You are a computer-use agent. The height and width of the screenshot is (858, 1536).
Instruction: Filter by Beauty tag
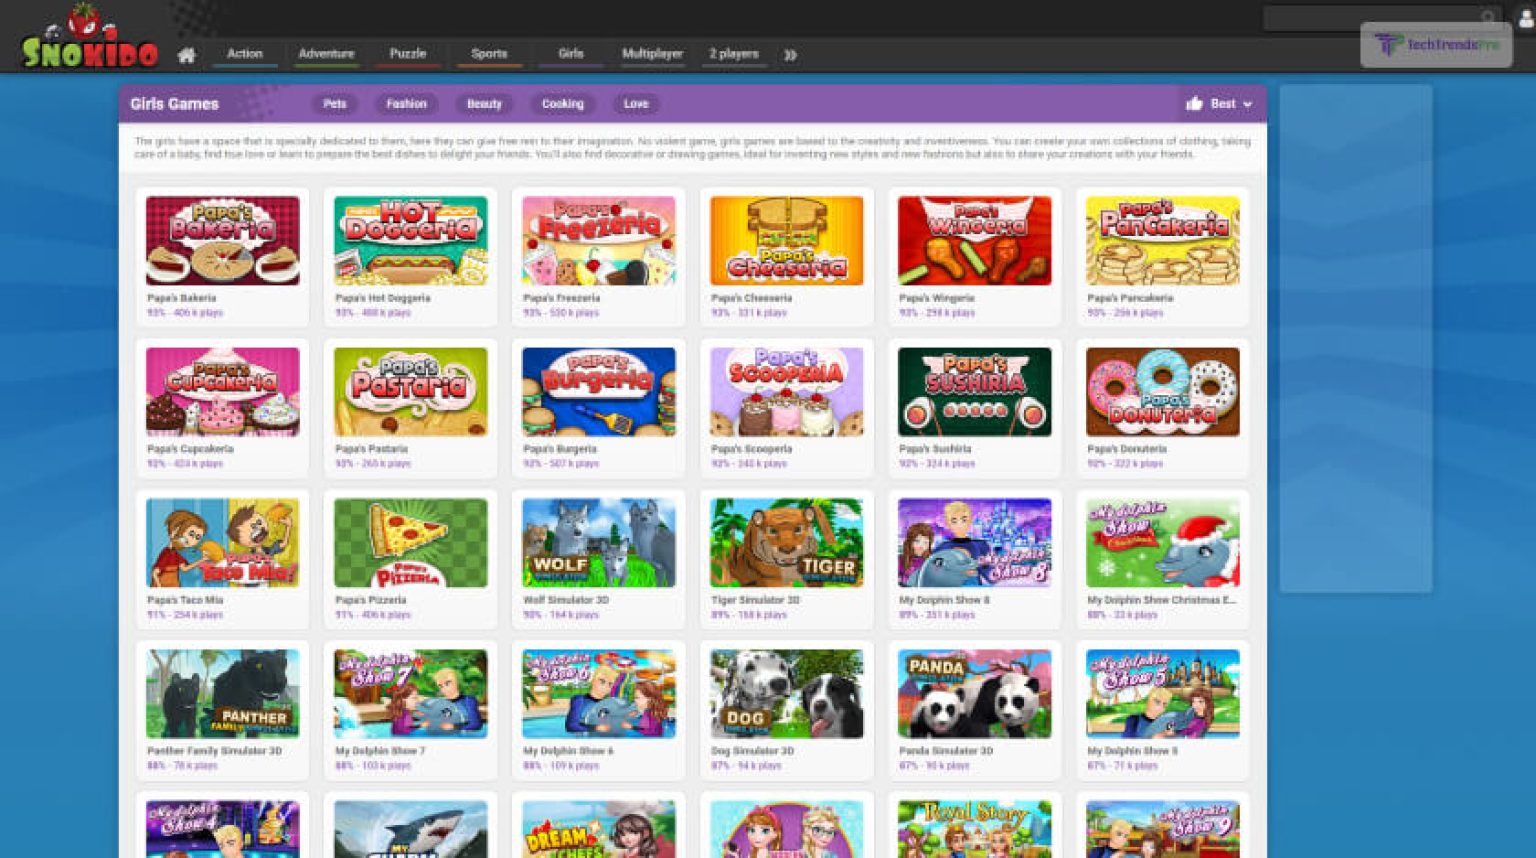tap(484, 104)
